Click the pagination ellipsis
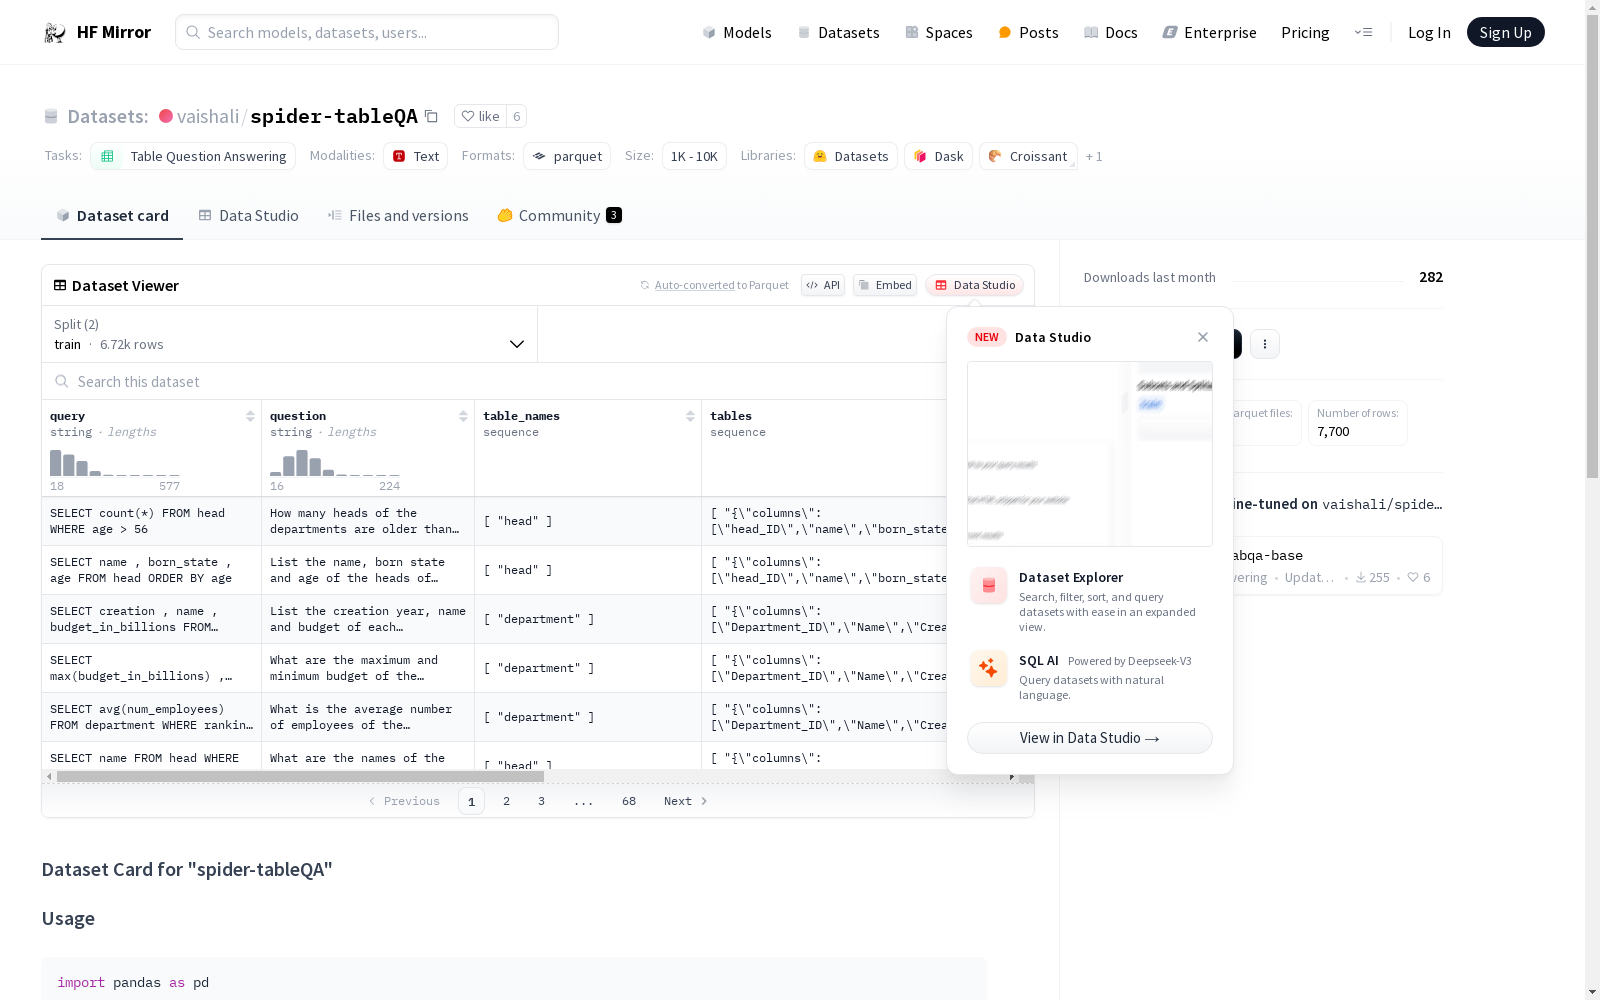Screen dimensions: 1600x1000 584,801
